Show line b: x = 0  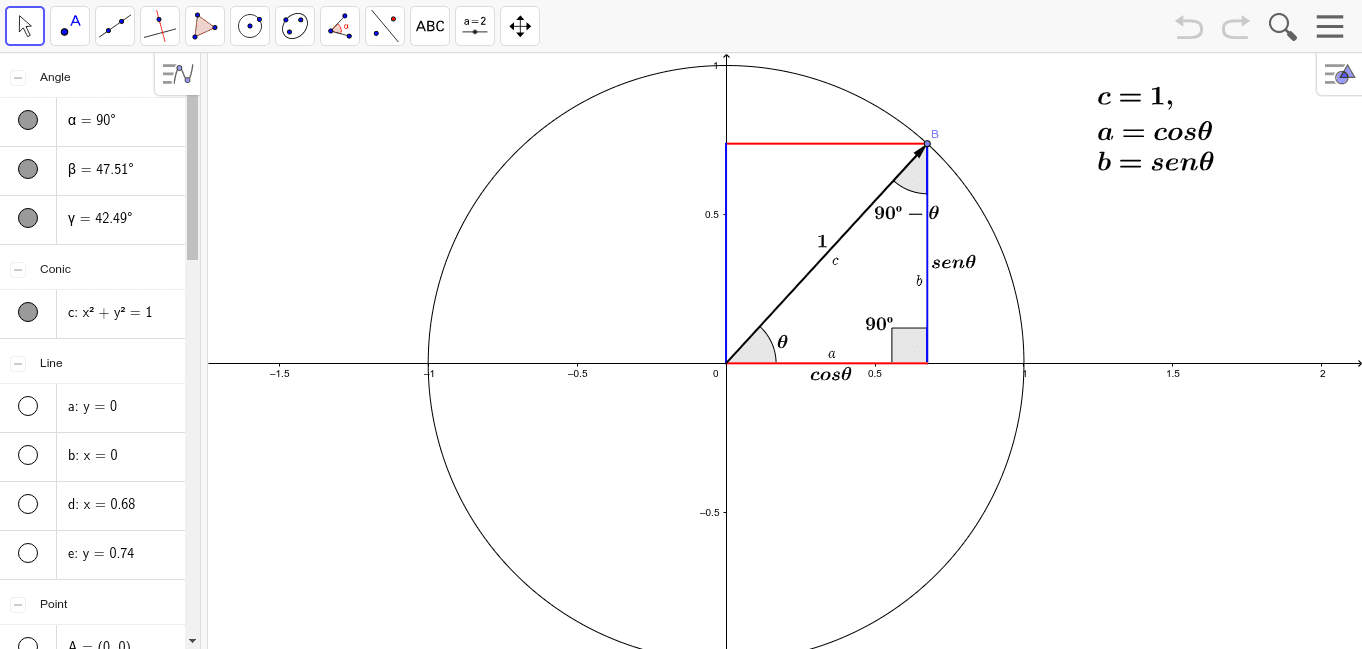coord(28,455)
